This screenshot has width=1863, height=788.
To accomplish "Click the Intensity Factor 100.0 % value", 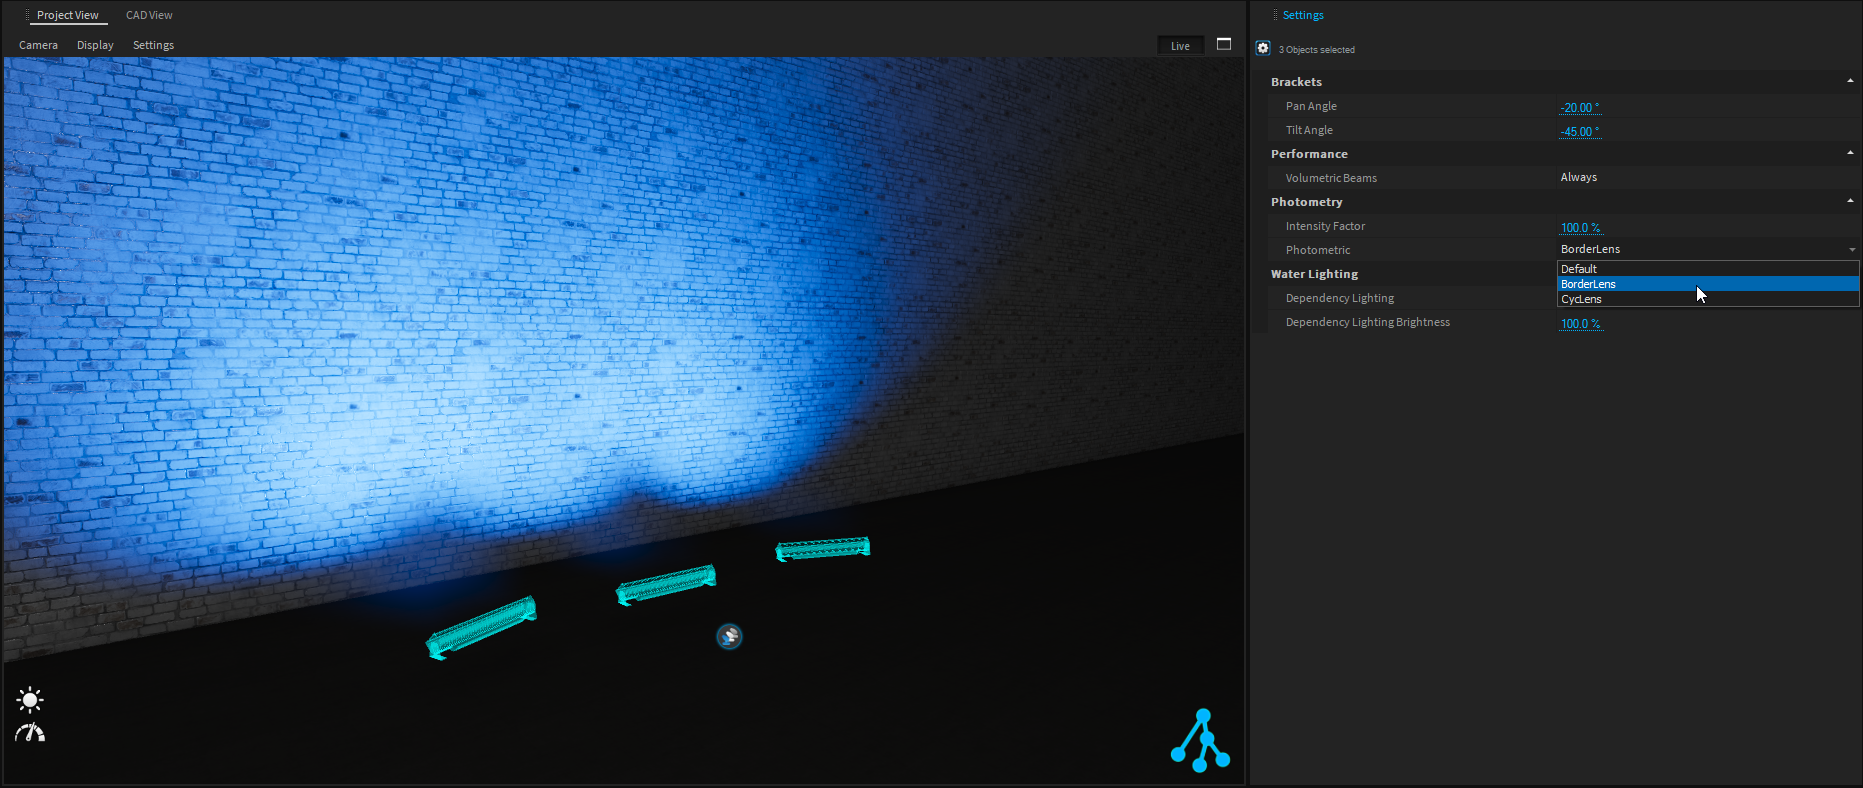I will (1580, 227).
